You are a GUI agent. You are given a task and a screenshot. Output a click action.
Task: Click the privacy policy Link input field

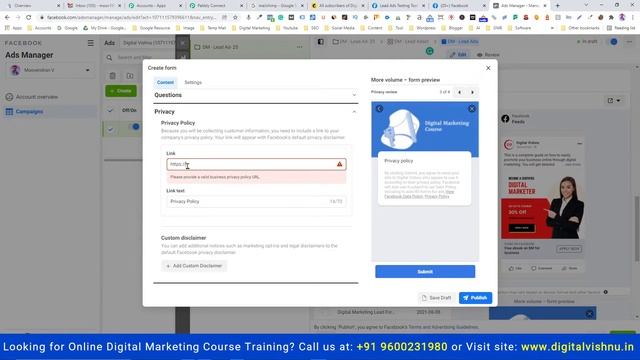point(256,164)
